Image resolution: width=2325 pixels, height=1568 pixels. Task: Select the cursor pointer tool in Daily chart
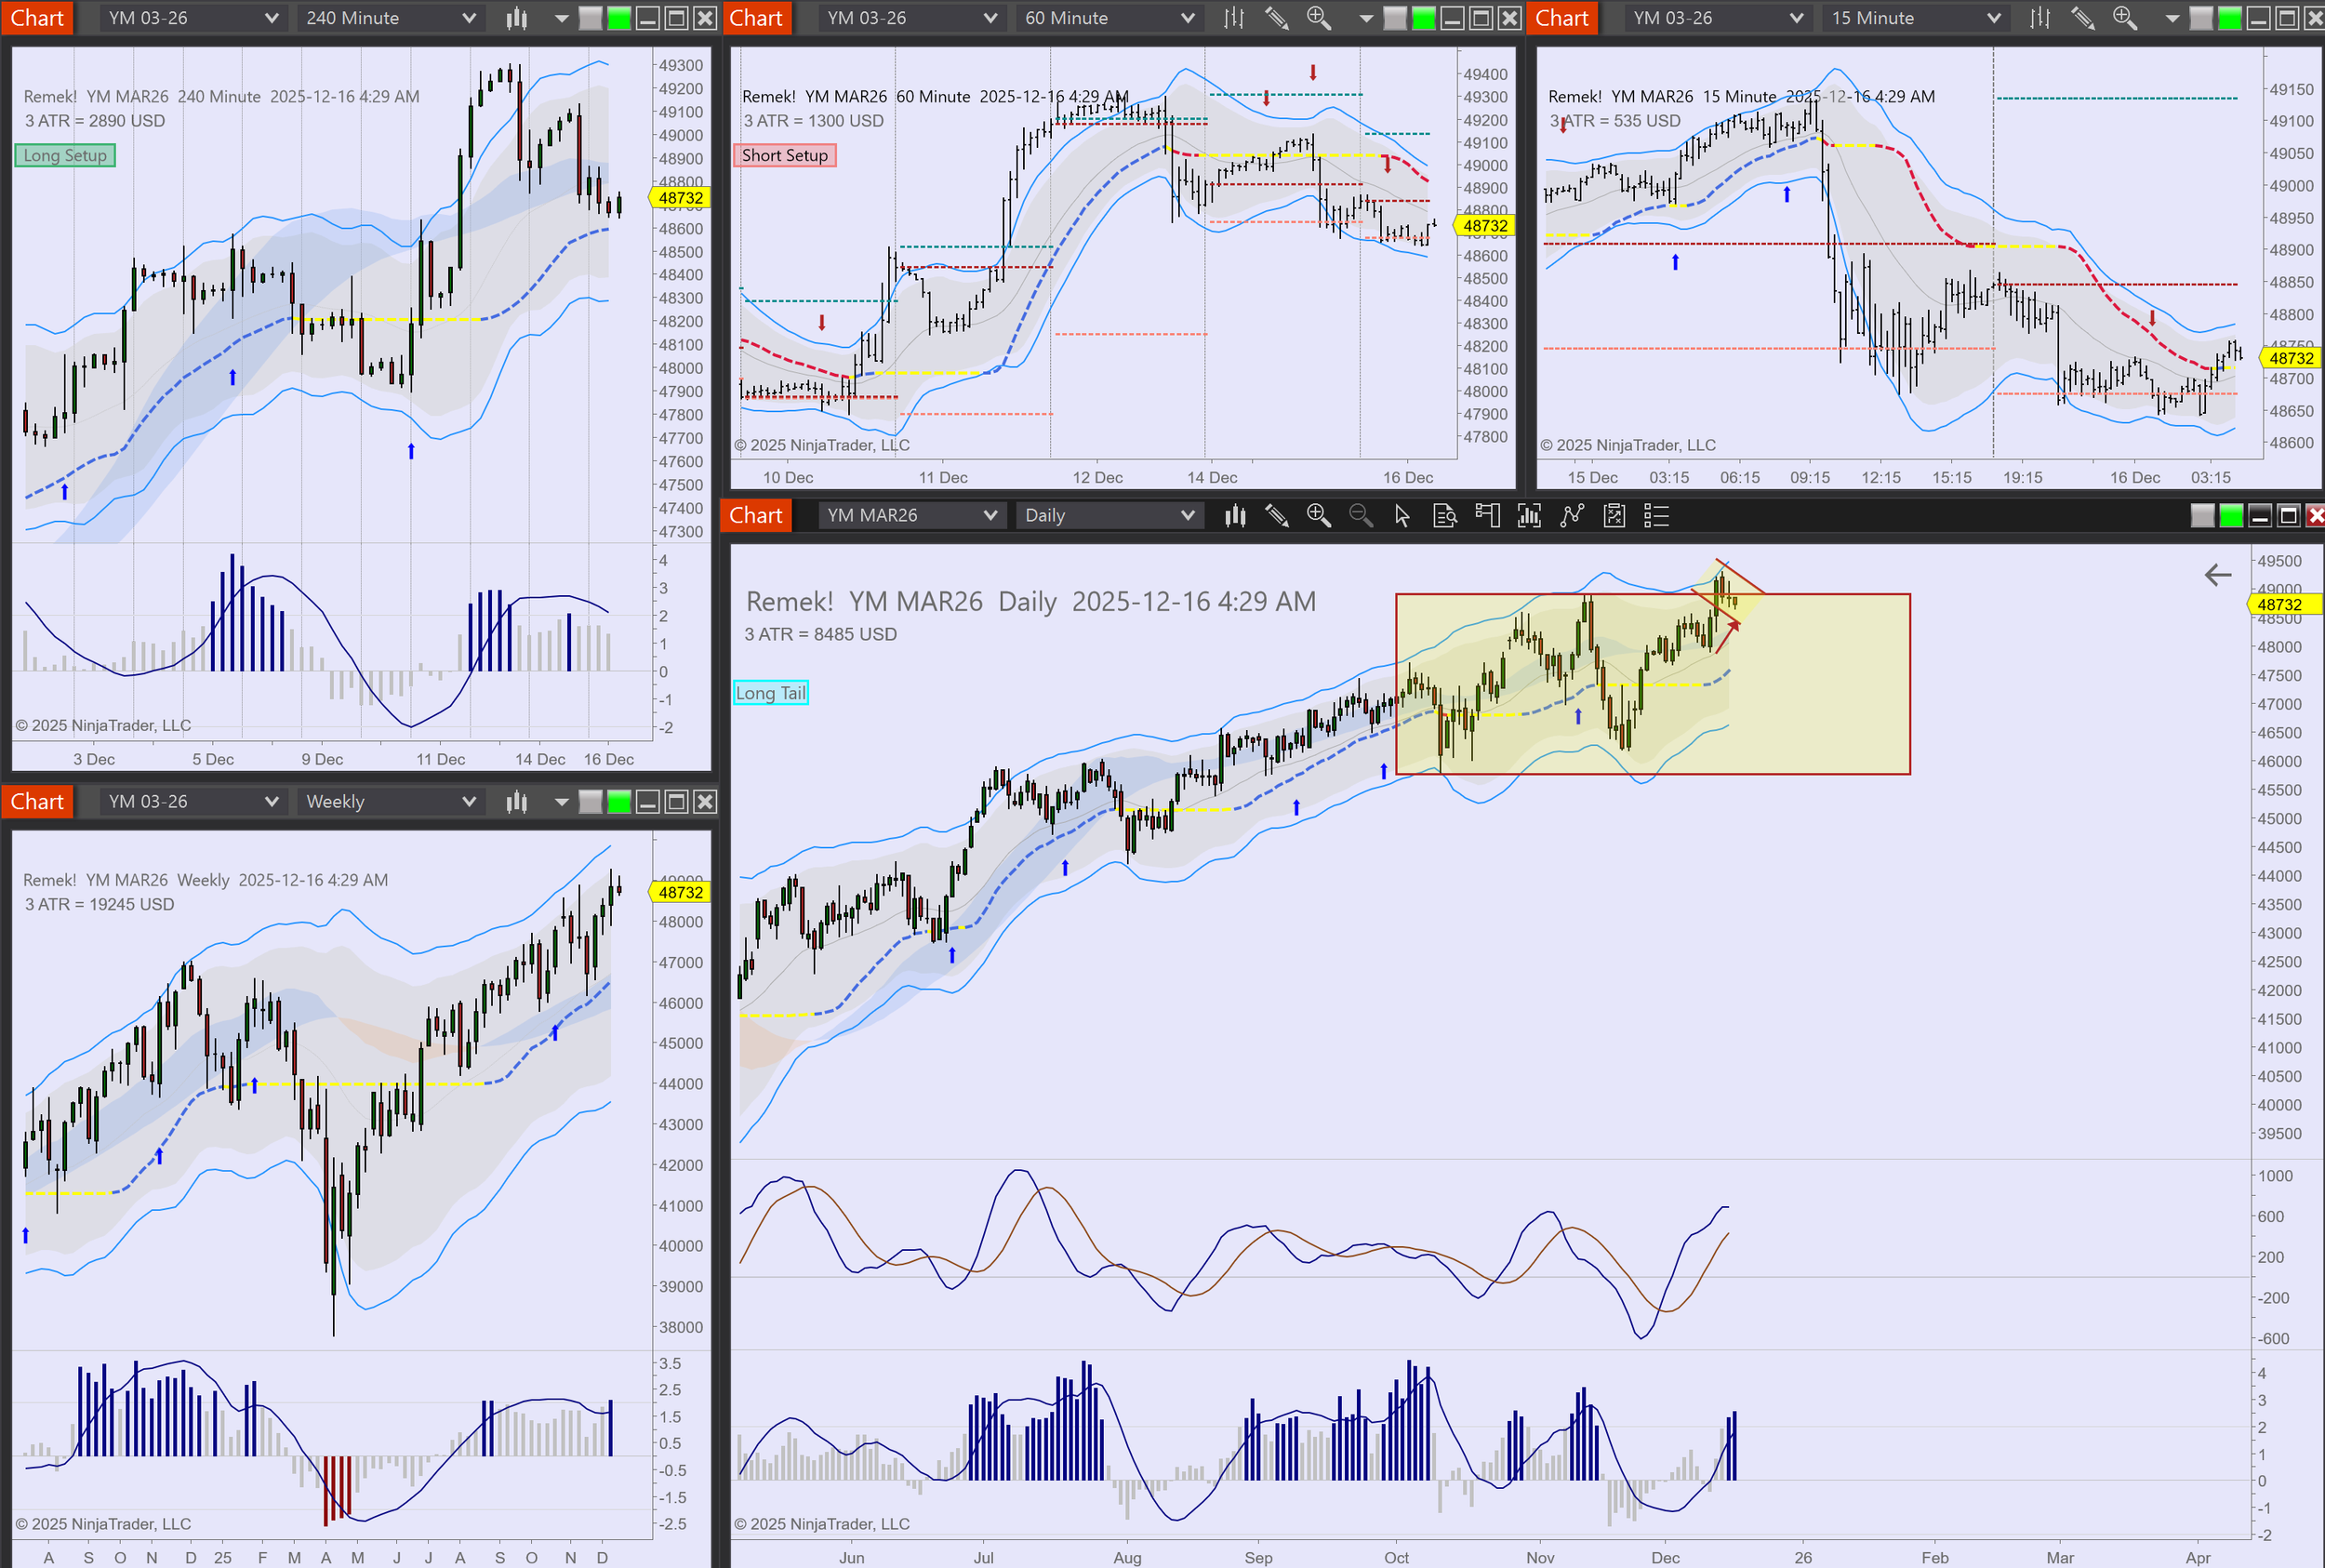pos(1402,515)
